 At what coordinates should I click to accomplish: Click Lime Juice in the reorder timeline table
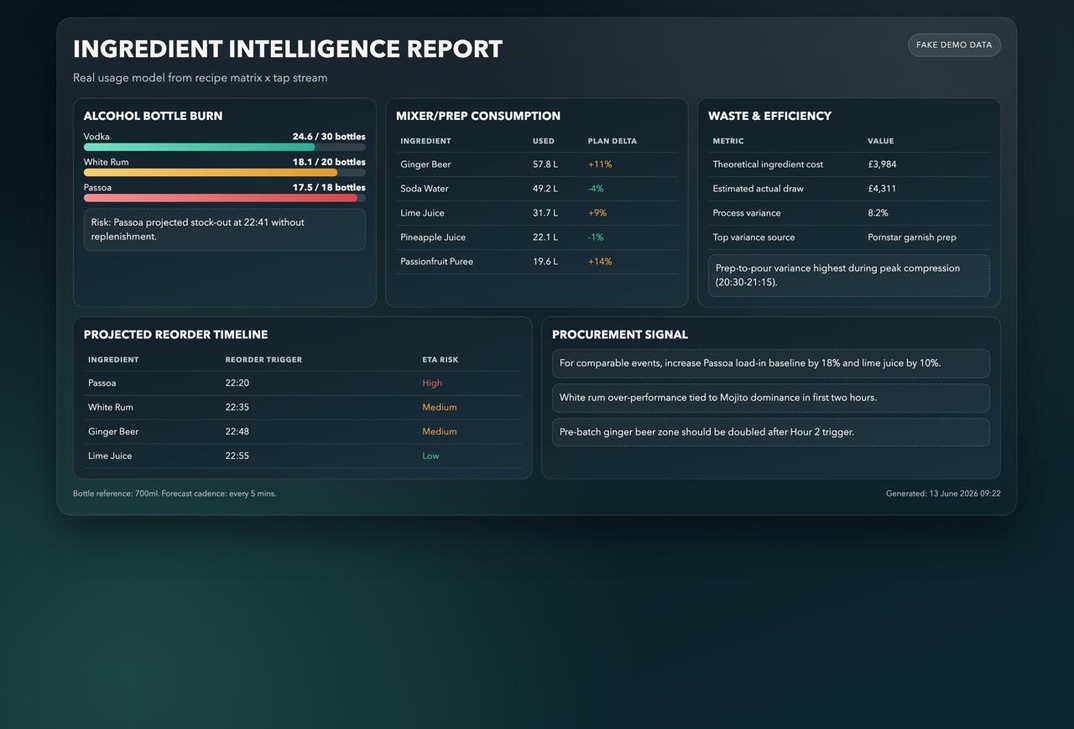click(110, 456)
